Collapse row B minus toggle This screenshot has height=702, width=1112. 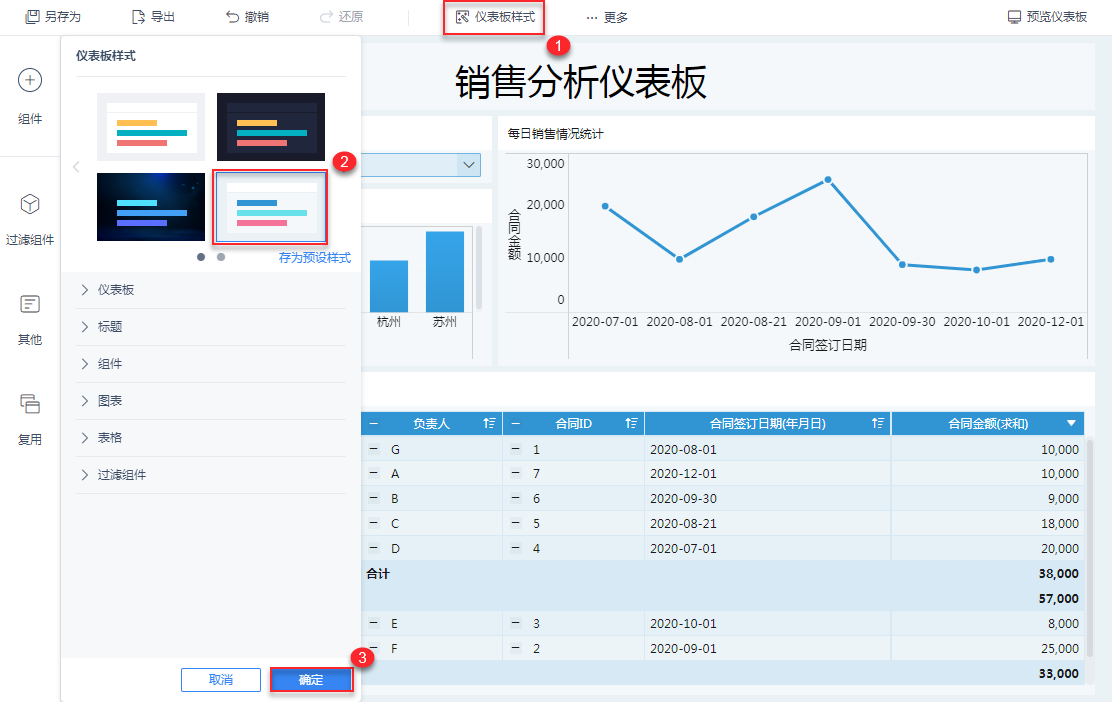(374, 498)
